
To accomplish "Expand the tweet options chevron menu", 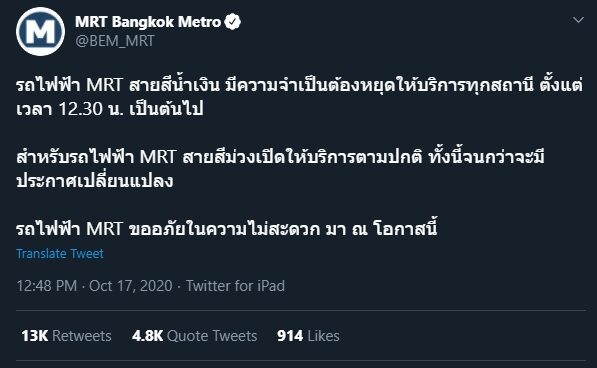I will tap(578, 20).
